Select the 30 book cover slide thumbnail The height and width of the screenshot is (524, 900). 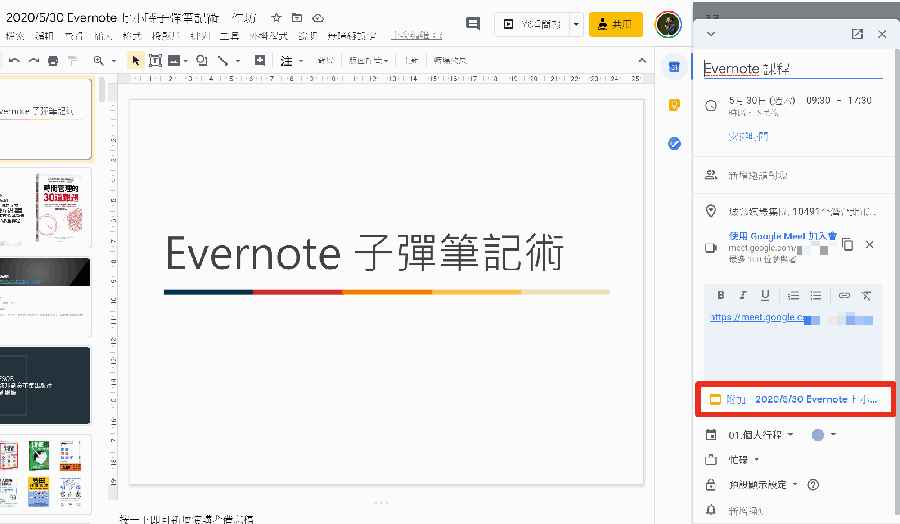pos(46,208)
